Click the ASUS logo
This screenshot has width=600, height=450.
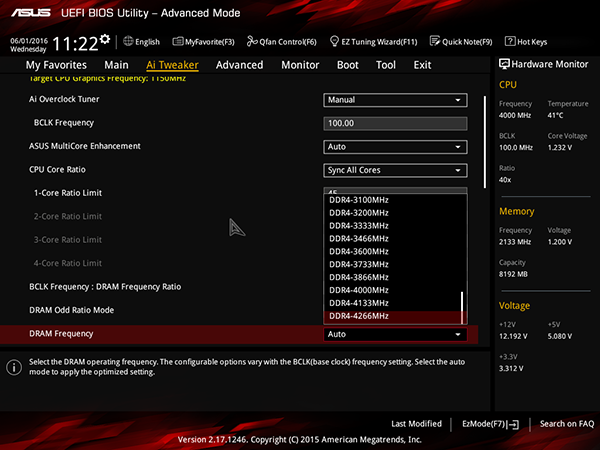click(31, 13)
